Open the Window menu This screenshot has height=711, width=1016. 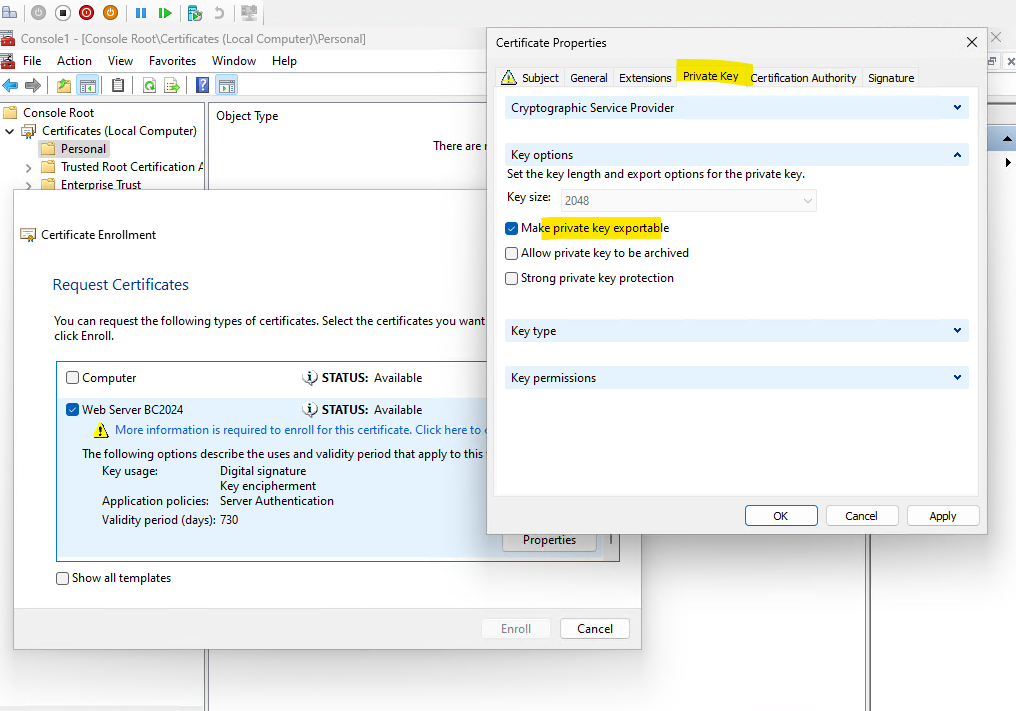(x=234, y=61)
